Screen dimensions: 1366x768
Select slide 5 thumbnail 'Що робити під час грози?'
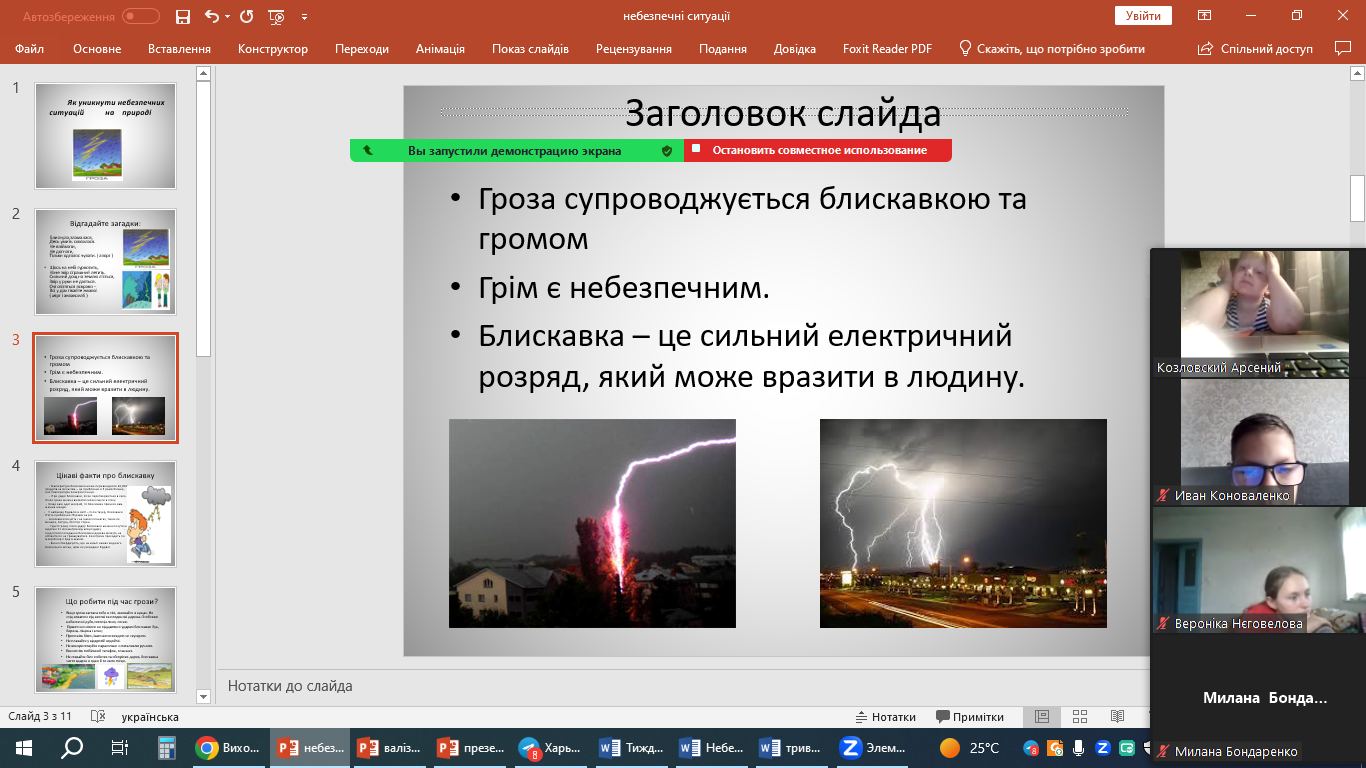pos(105,639)
